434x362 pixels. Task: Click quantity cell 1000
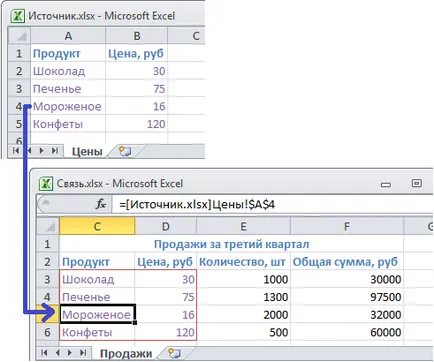244,279
